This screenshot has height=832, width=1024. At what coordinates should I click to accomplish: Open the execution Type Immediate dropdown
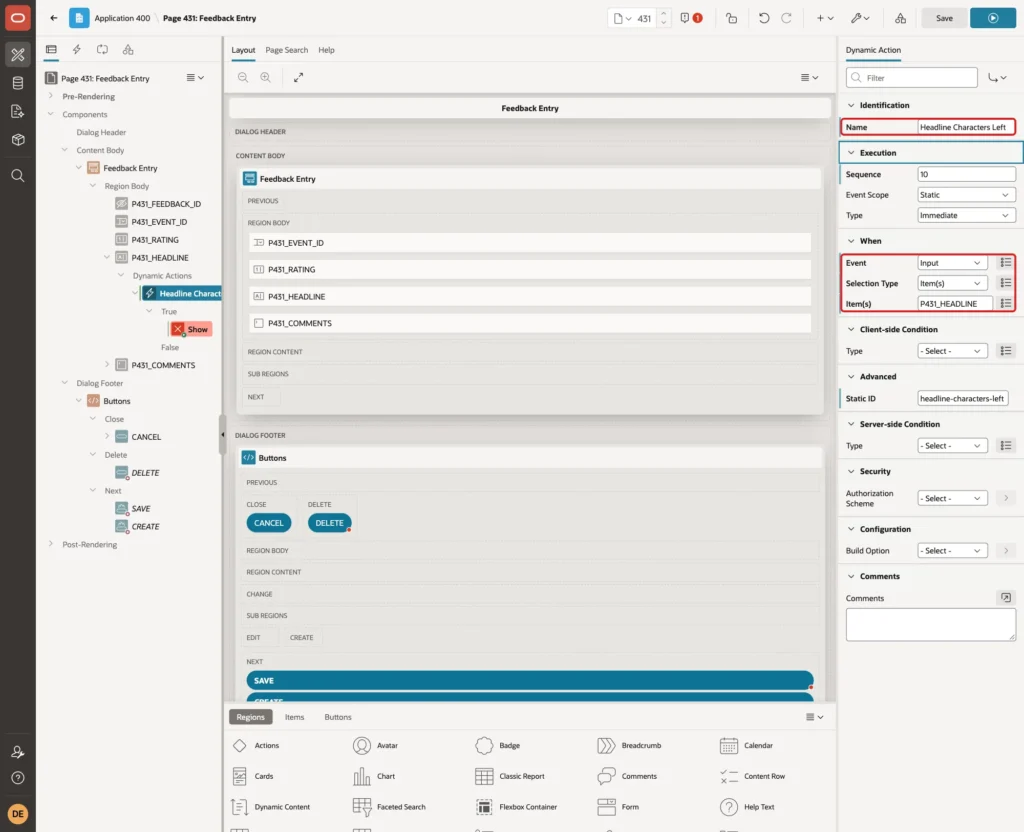[x=966, y=215]
